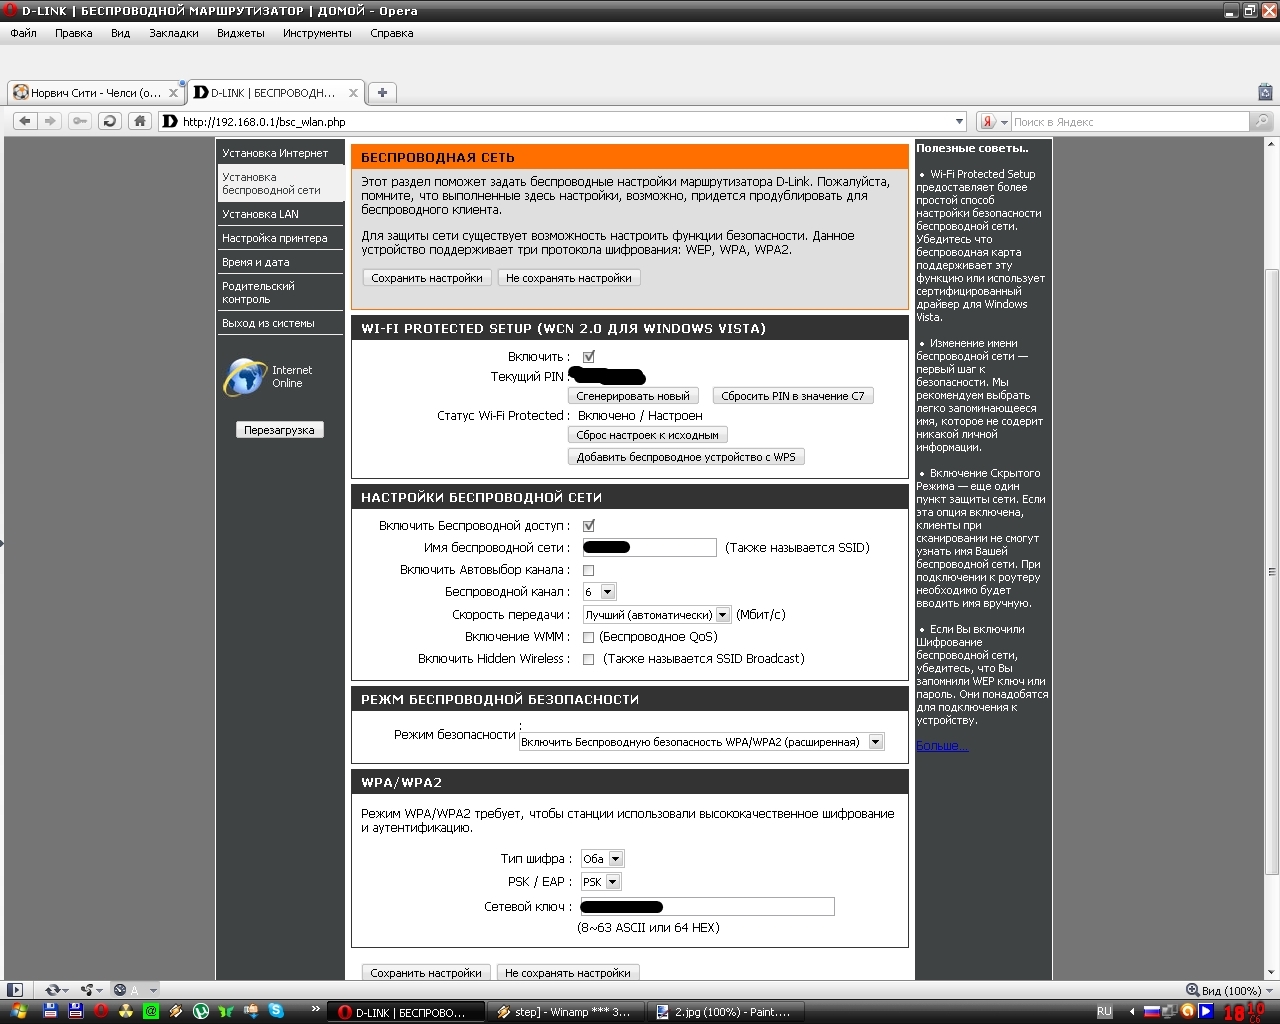Go back with Opera's back arrow

pyautogui.click(x=25, y=121)
